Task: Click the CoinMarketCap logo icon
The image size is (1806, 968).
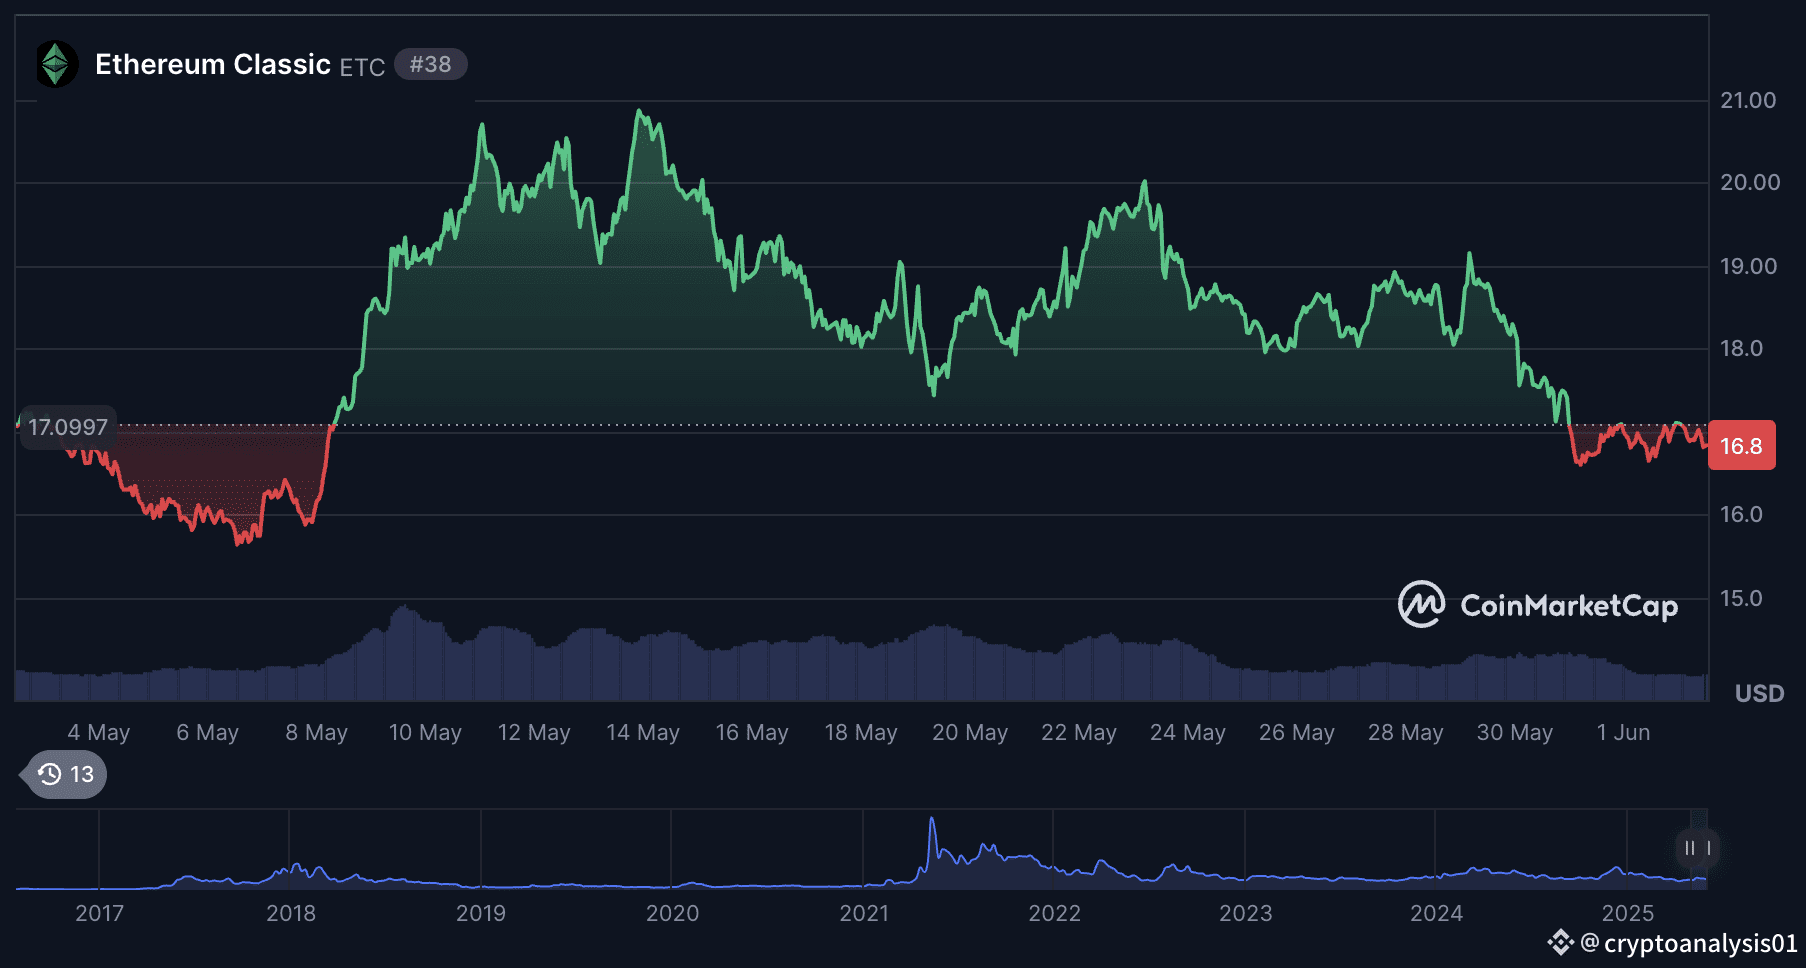Action: click(x=1420, y=605)
